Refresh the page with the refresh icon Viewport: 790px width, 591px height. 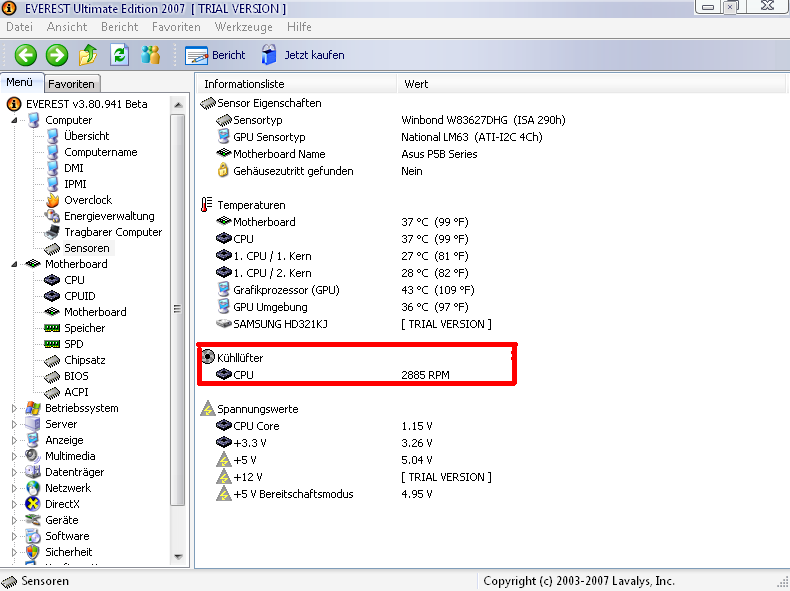(x=119, y=55)
